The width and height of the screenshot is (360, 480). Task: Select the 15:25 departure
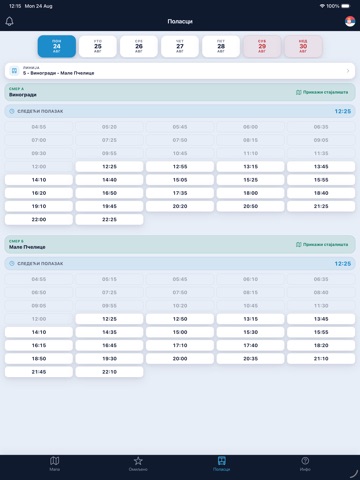pos(250,180)
